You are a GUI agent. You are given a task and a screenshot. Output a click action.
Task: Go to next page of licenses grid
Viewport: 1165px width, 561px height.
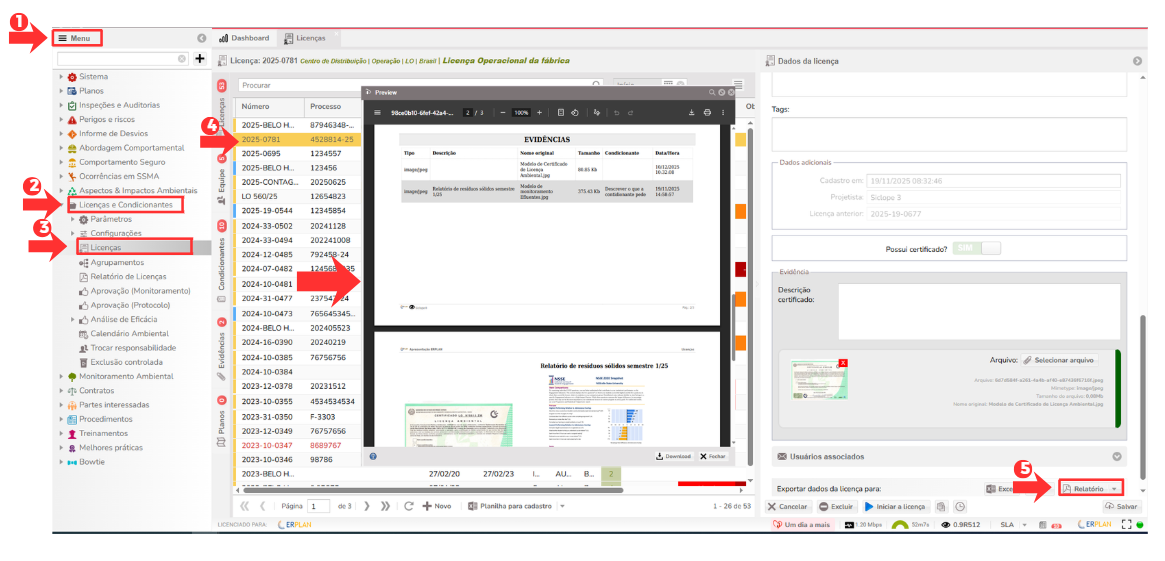[367, 506]
